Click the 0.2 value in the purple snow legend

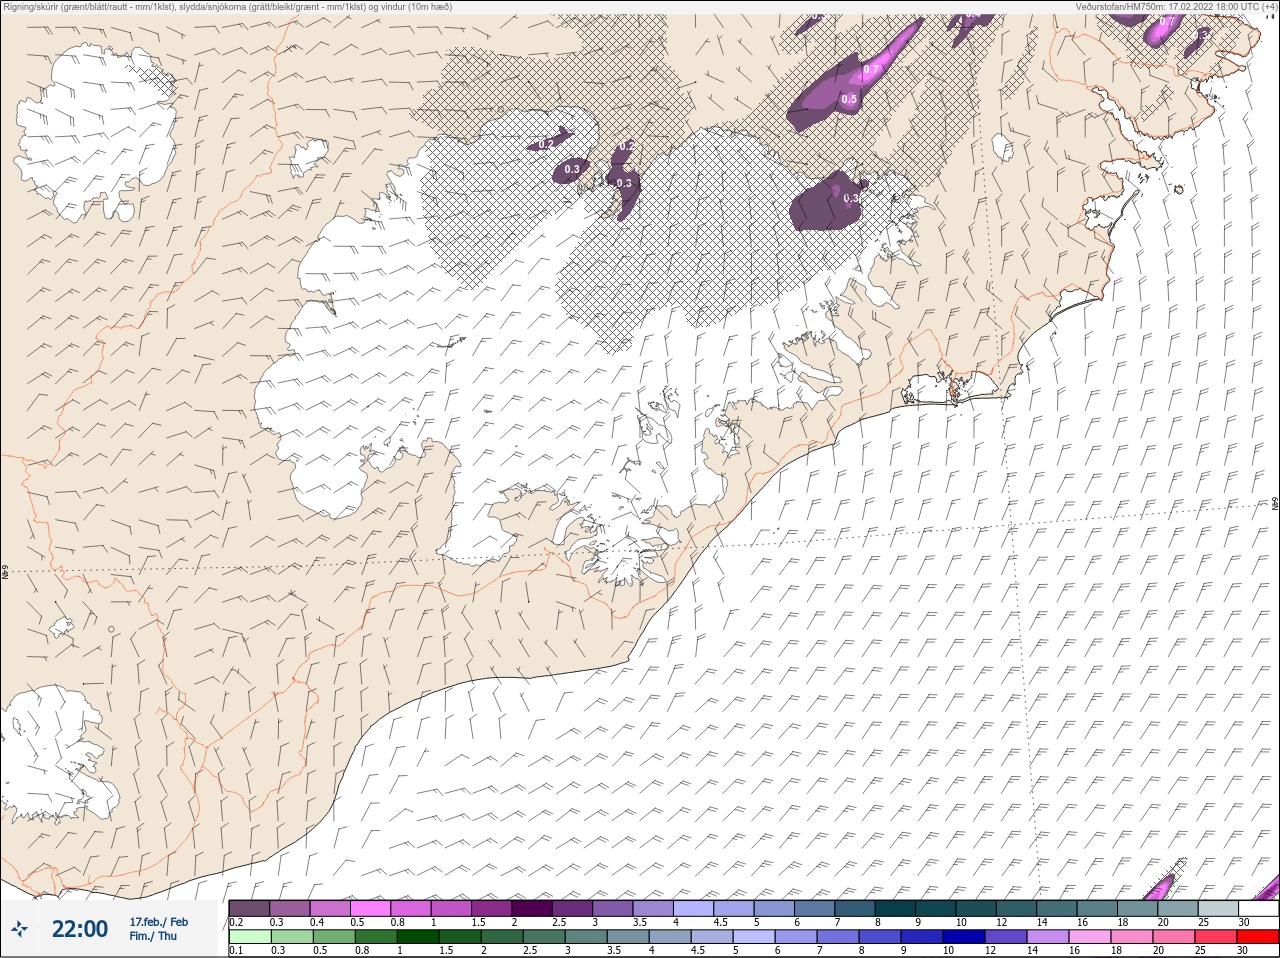click(x=236, y=922)
